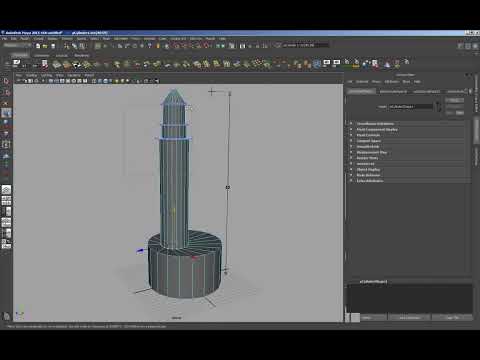Toggle the Channel Box display icon
Image resolution: width=480 pixels, height=360 pixels.
pyautogui.click(x=476, y=46)
